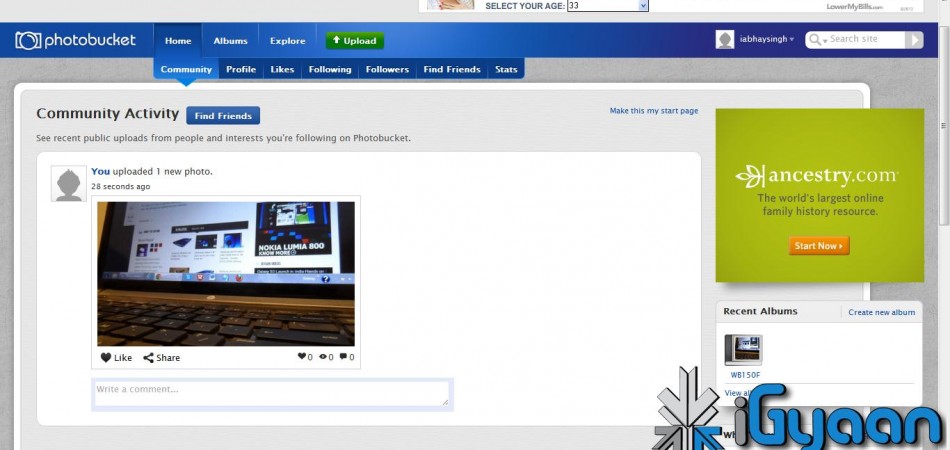Switch to the Followers tab
Screen dimensions: 950x450
coord(387,70)
